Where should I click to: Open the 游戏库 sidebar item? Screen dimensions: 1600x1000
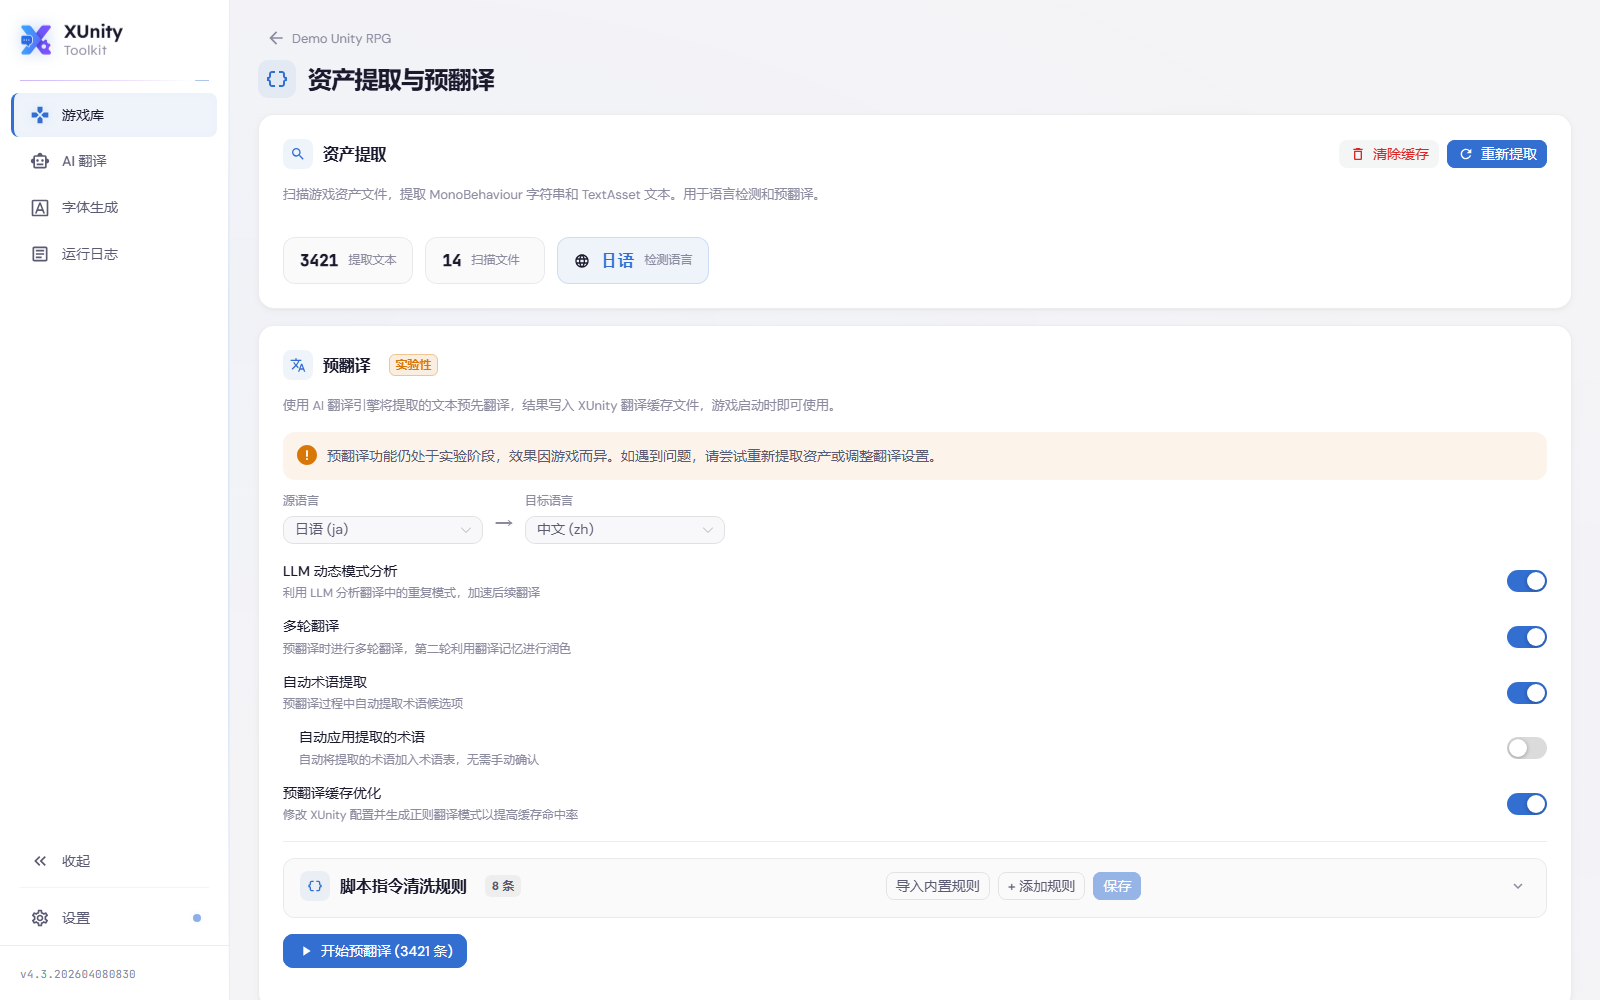tap(114, 115)
